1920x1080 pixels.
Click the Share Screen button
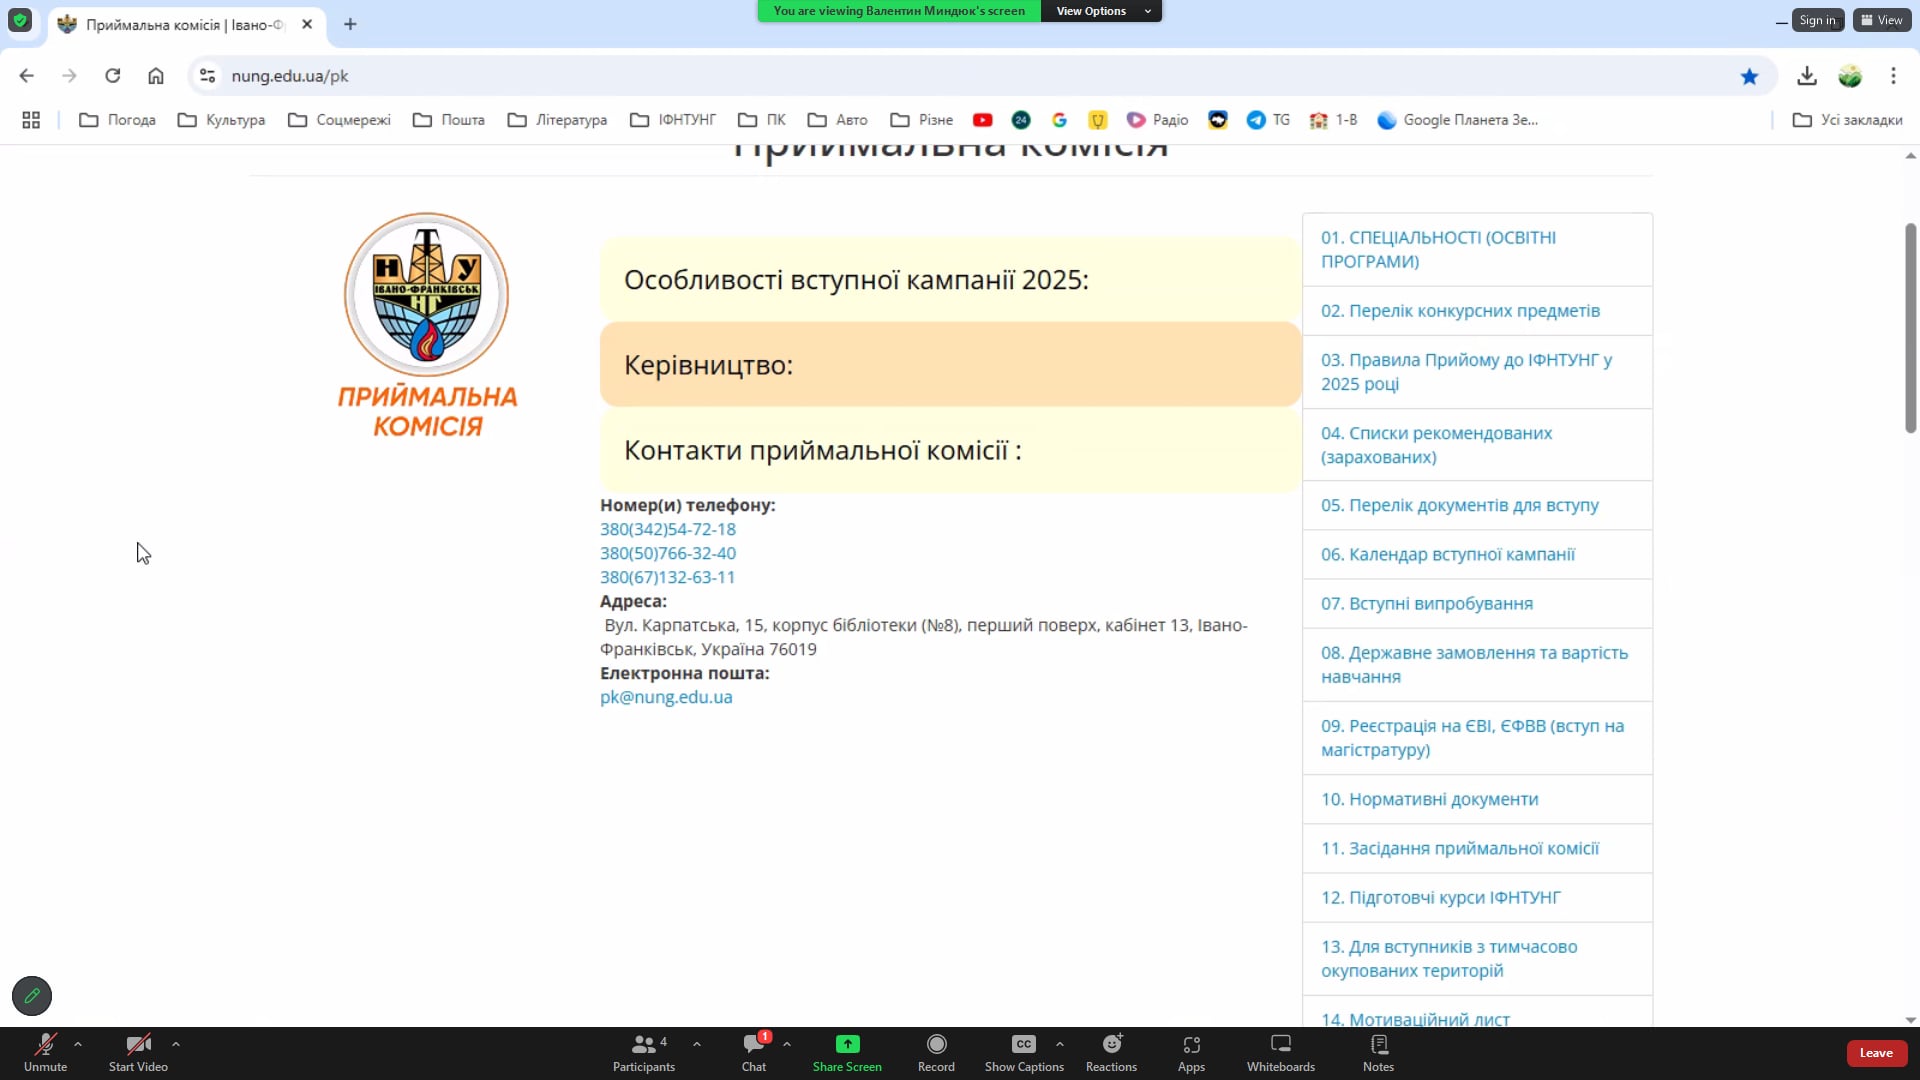click(847, 1053)
